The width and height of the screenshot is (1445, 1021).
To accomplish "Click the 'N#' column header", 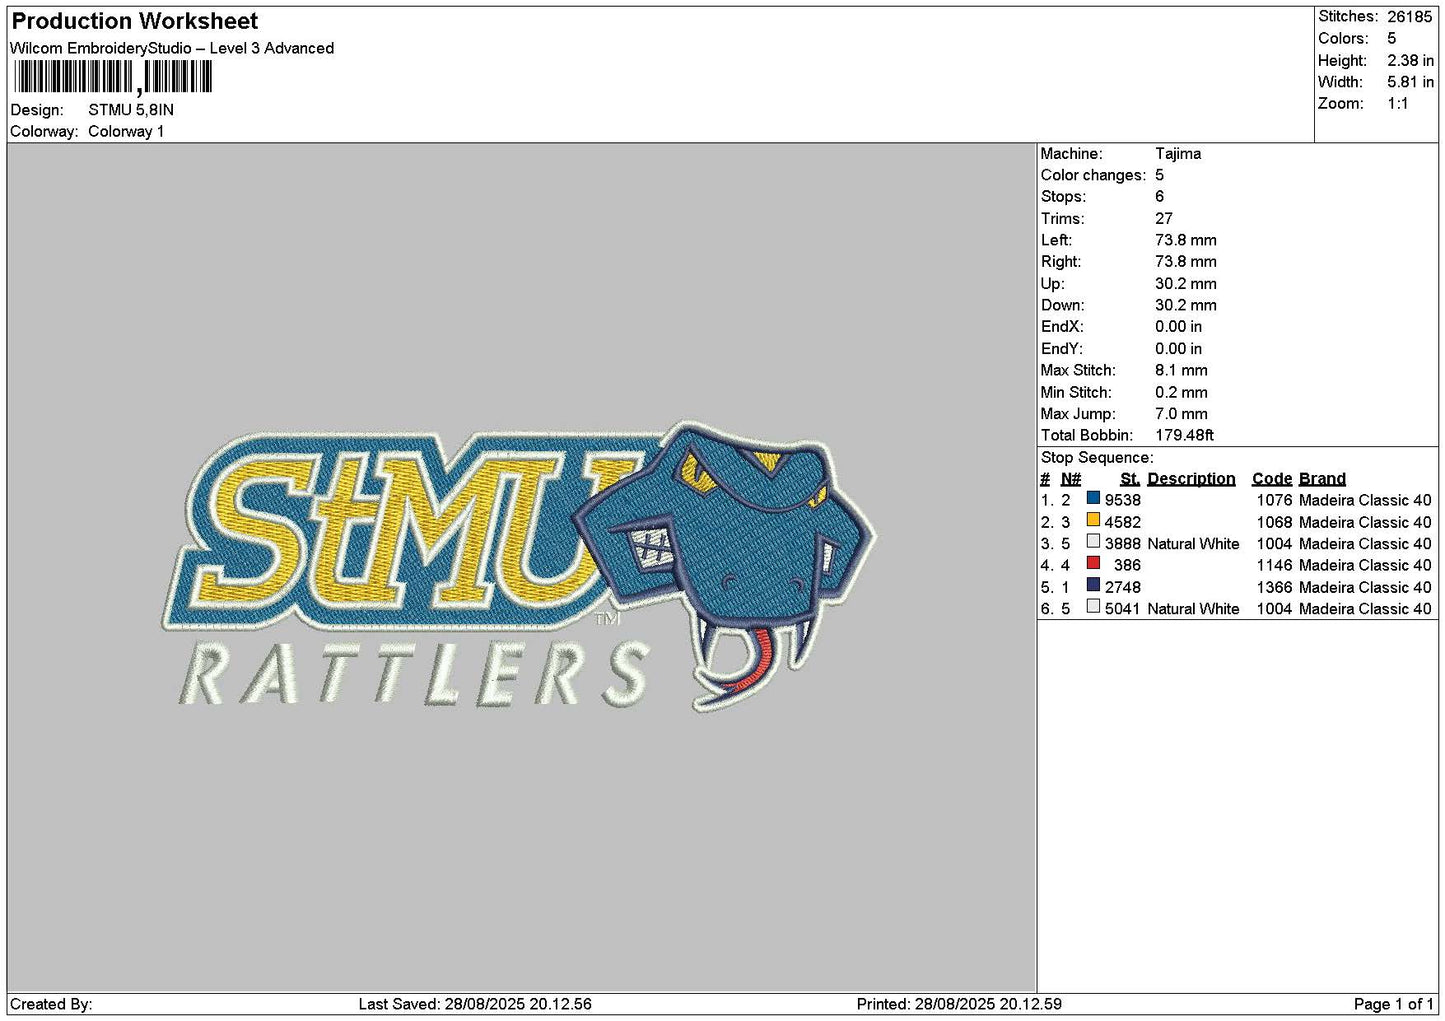I will coord(1071,479).
